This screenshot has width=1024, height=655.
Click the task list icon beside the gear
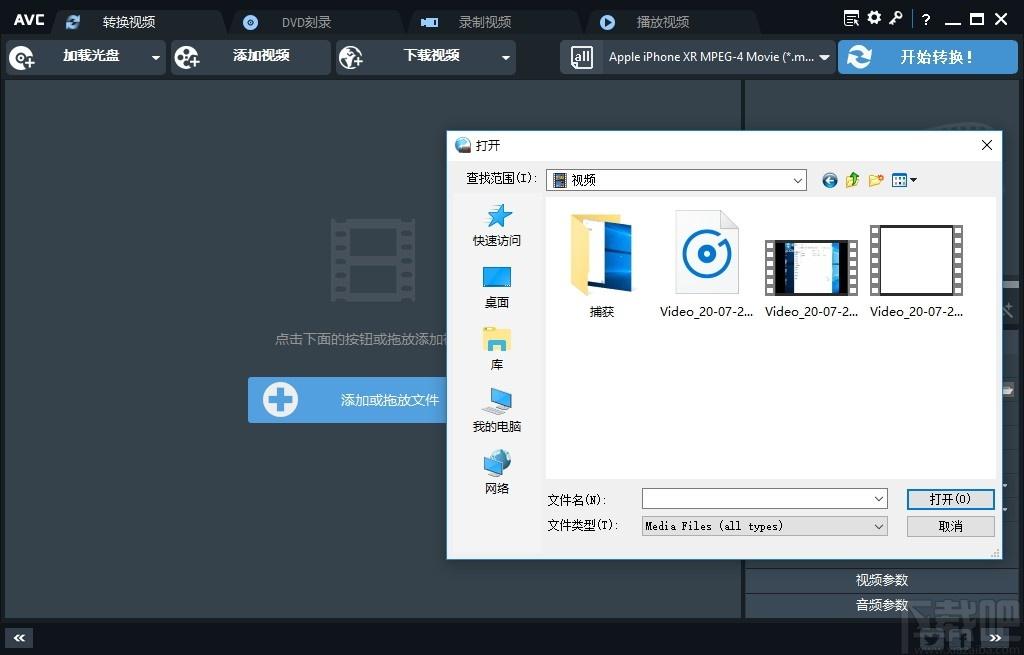852,18
